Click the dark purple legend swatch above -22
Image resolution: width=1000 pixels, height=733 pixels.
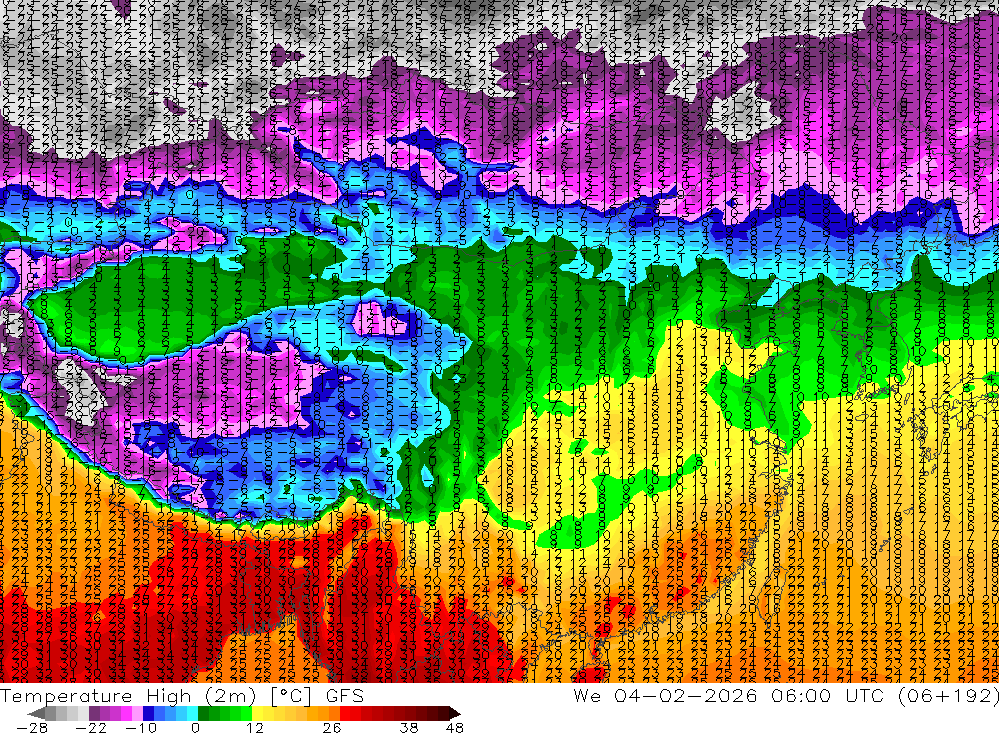[x=94, y=713]
